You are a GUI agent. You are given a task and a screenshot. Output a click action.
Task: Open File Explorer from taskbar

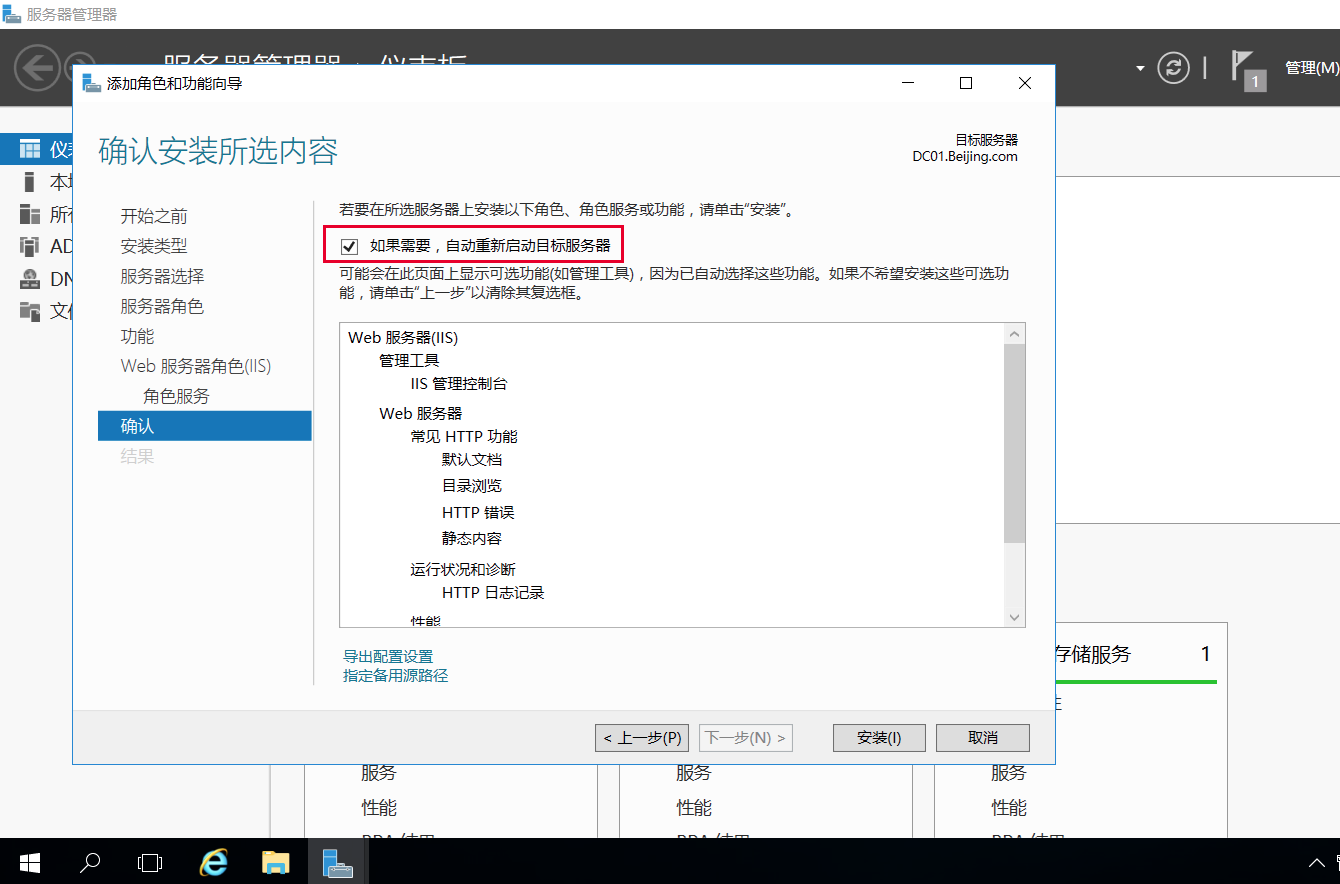(275, 862)
